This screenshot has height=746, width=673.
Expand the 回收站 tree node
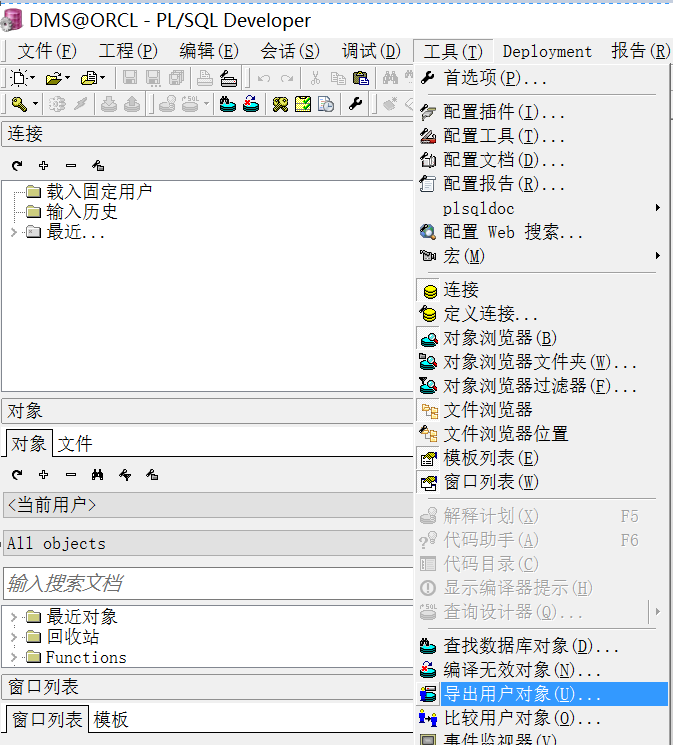point(14,637)
